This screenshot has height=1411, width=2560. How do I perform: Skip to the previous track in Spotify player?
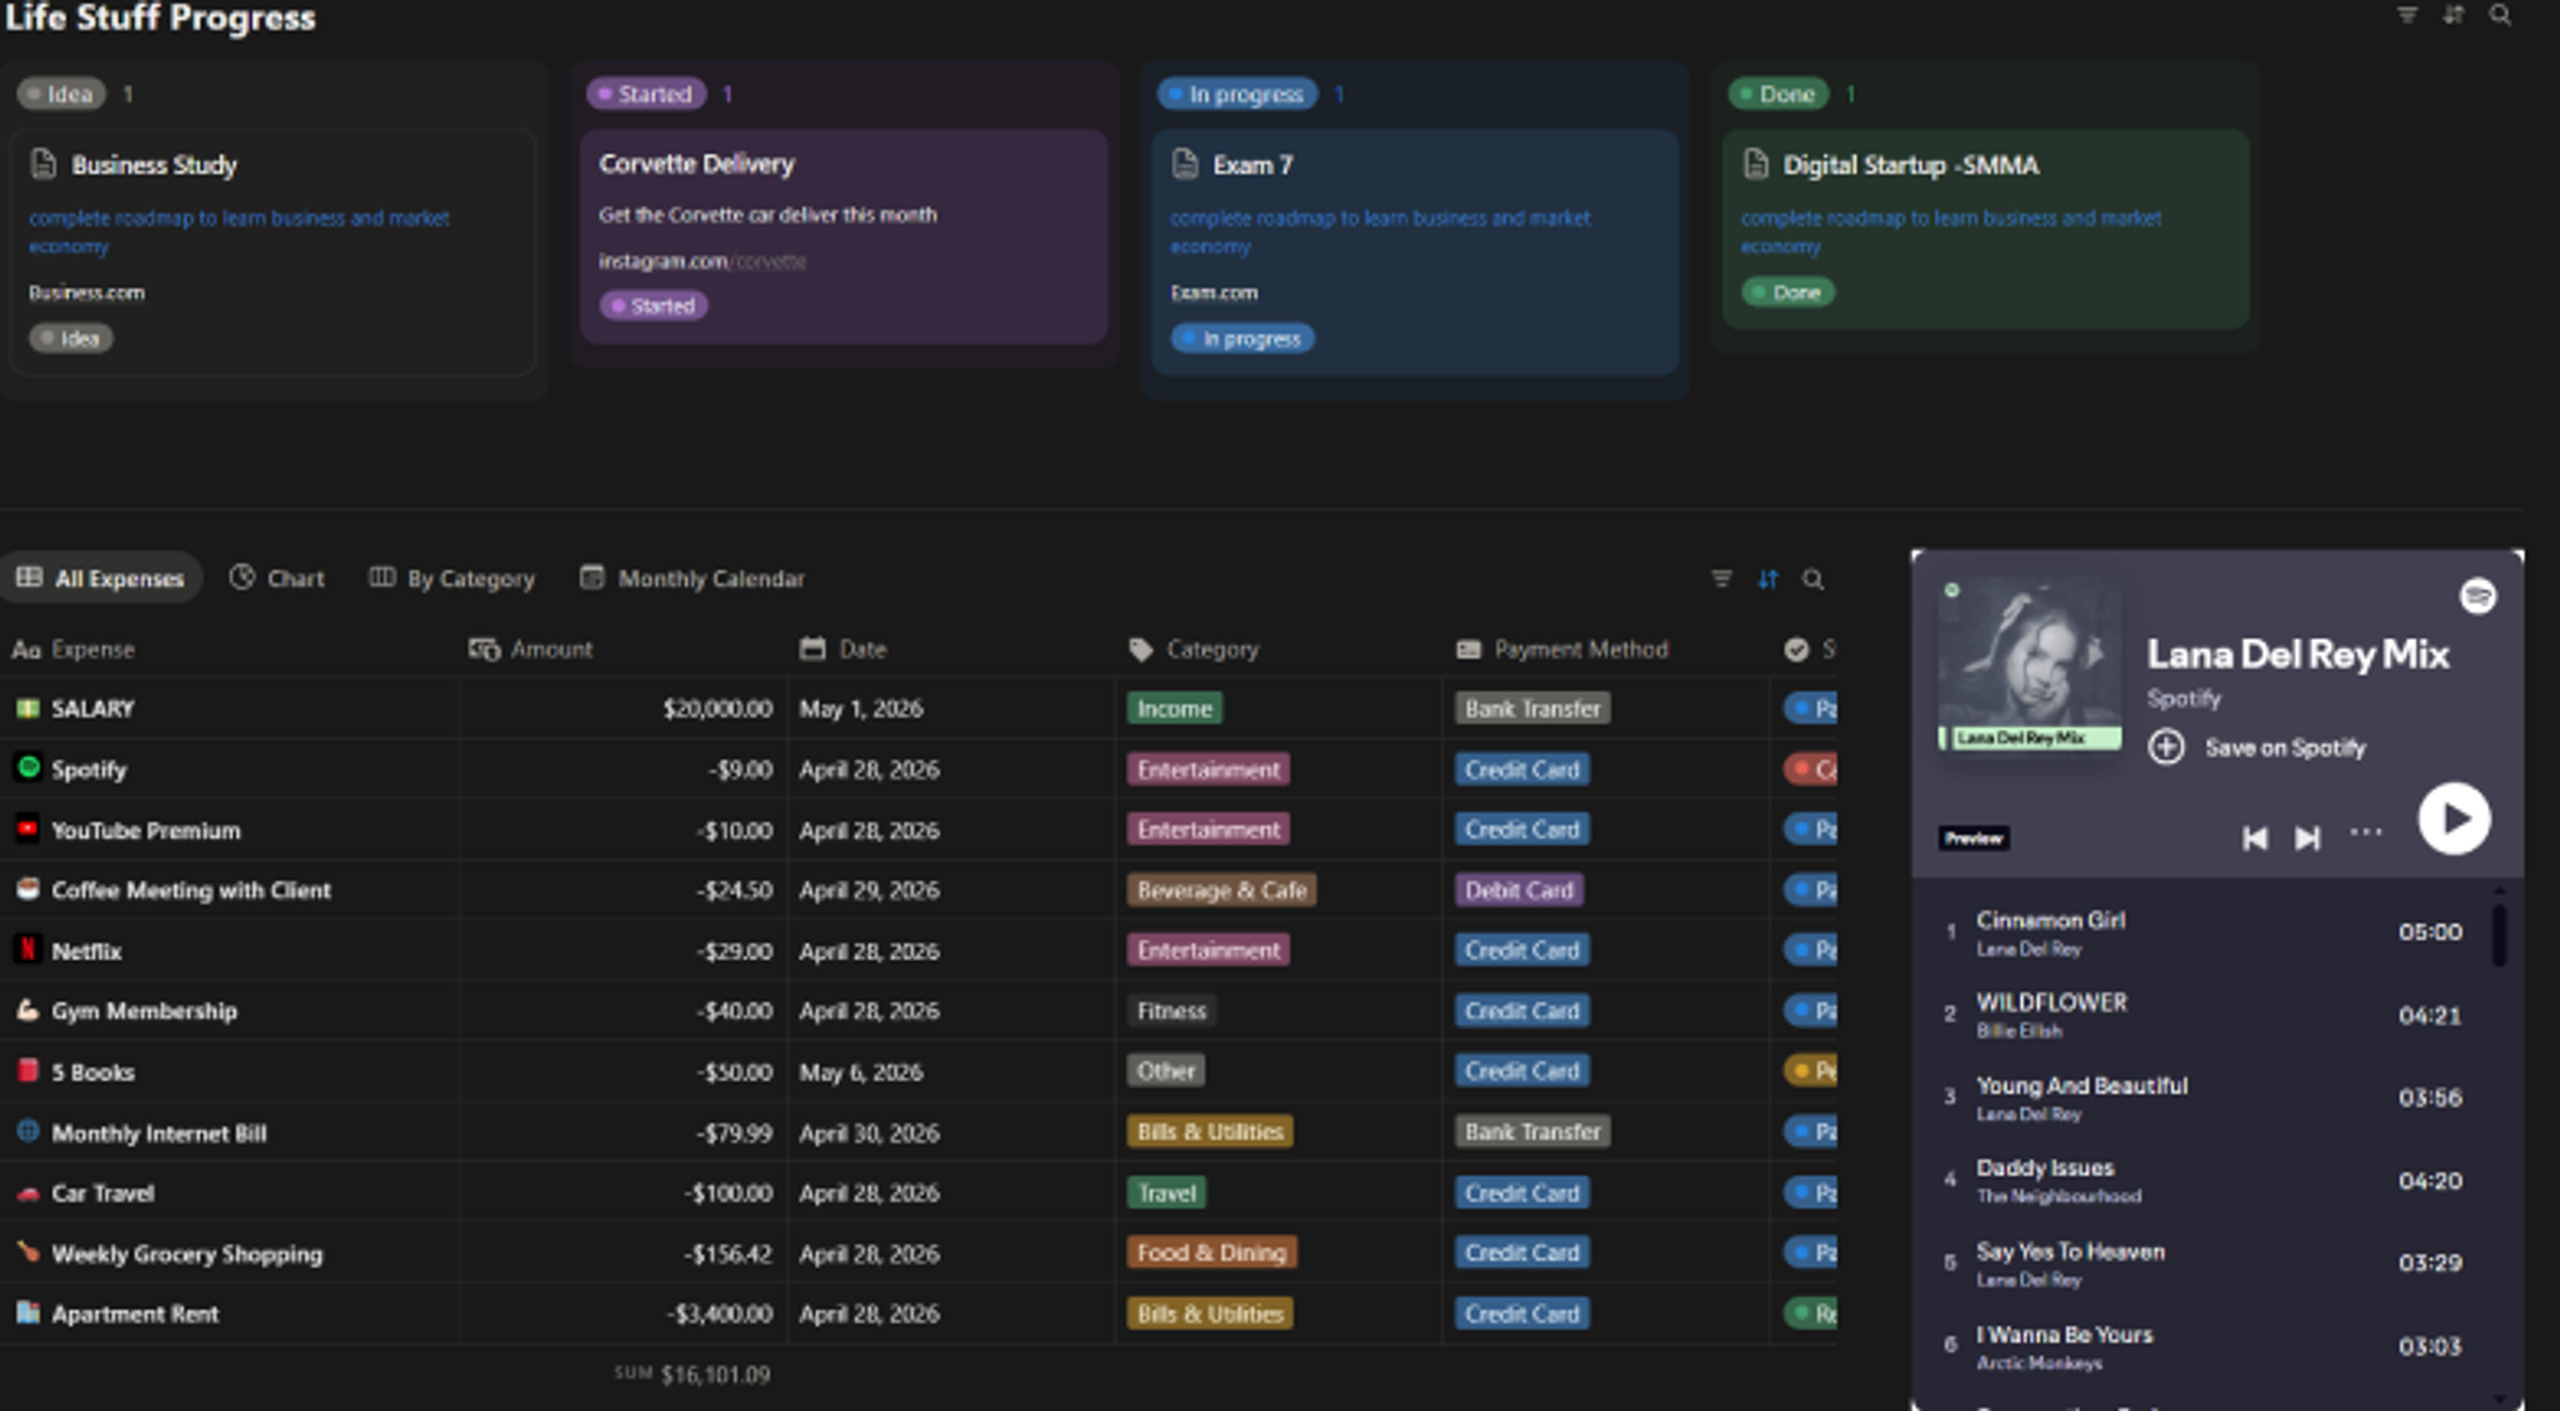tap(2254, 838)
